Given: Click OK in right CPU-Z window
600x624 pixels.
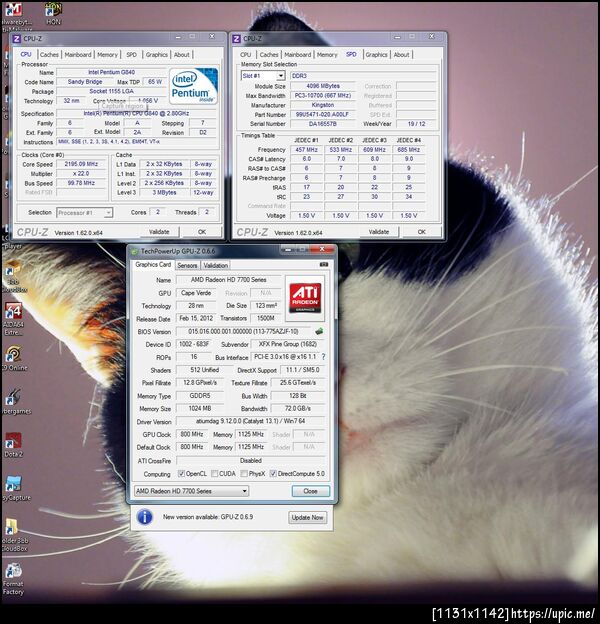Looking at the screenshot, I should pyautogui.click(x=422, y=232).
